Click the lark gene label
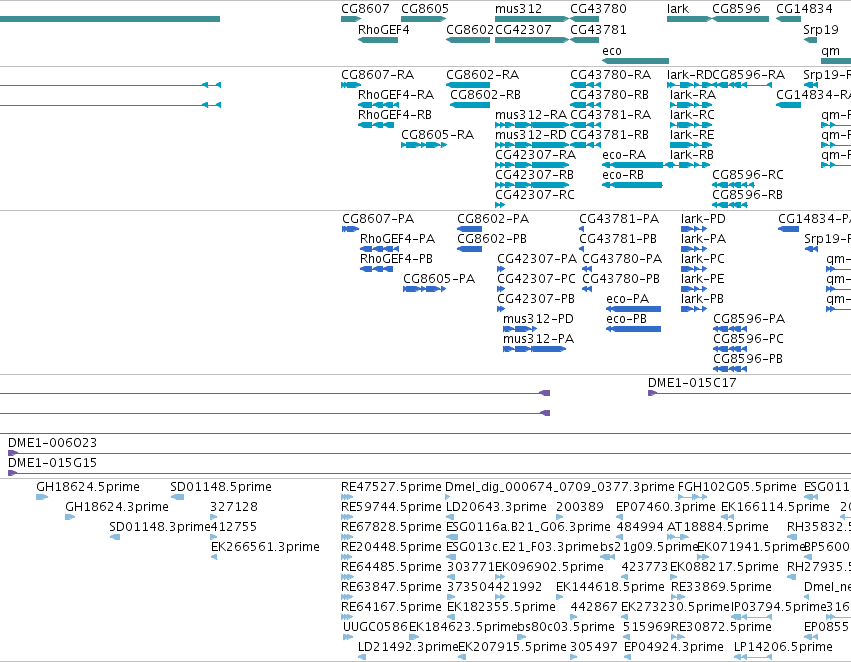The image size is (851, 662). point(678,9)
